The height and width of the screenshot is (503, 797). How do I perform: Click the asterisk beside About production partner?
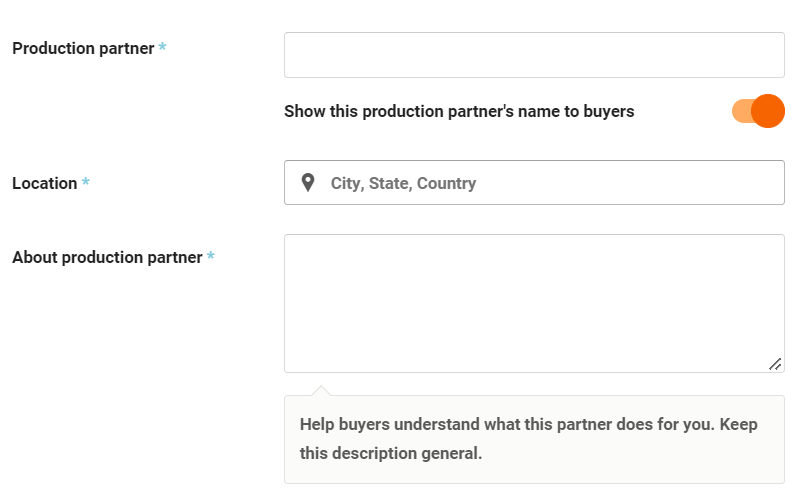(x=211, y=257)
